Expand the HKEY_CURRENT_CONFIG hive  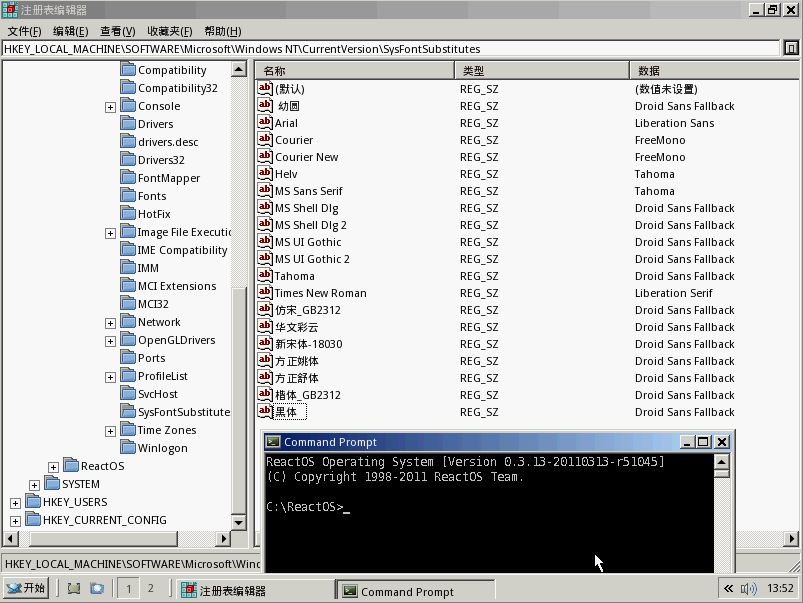[x=15, y=521]
